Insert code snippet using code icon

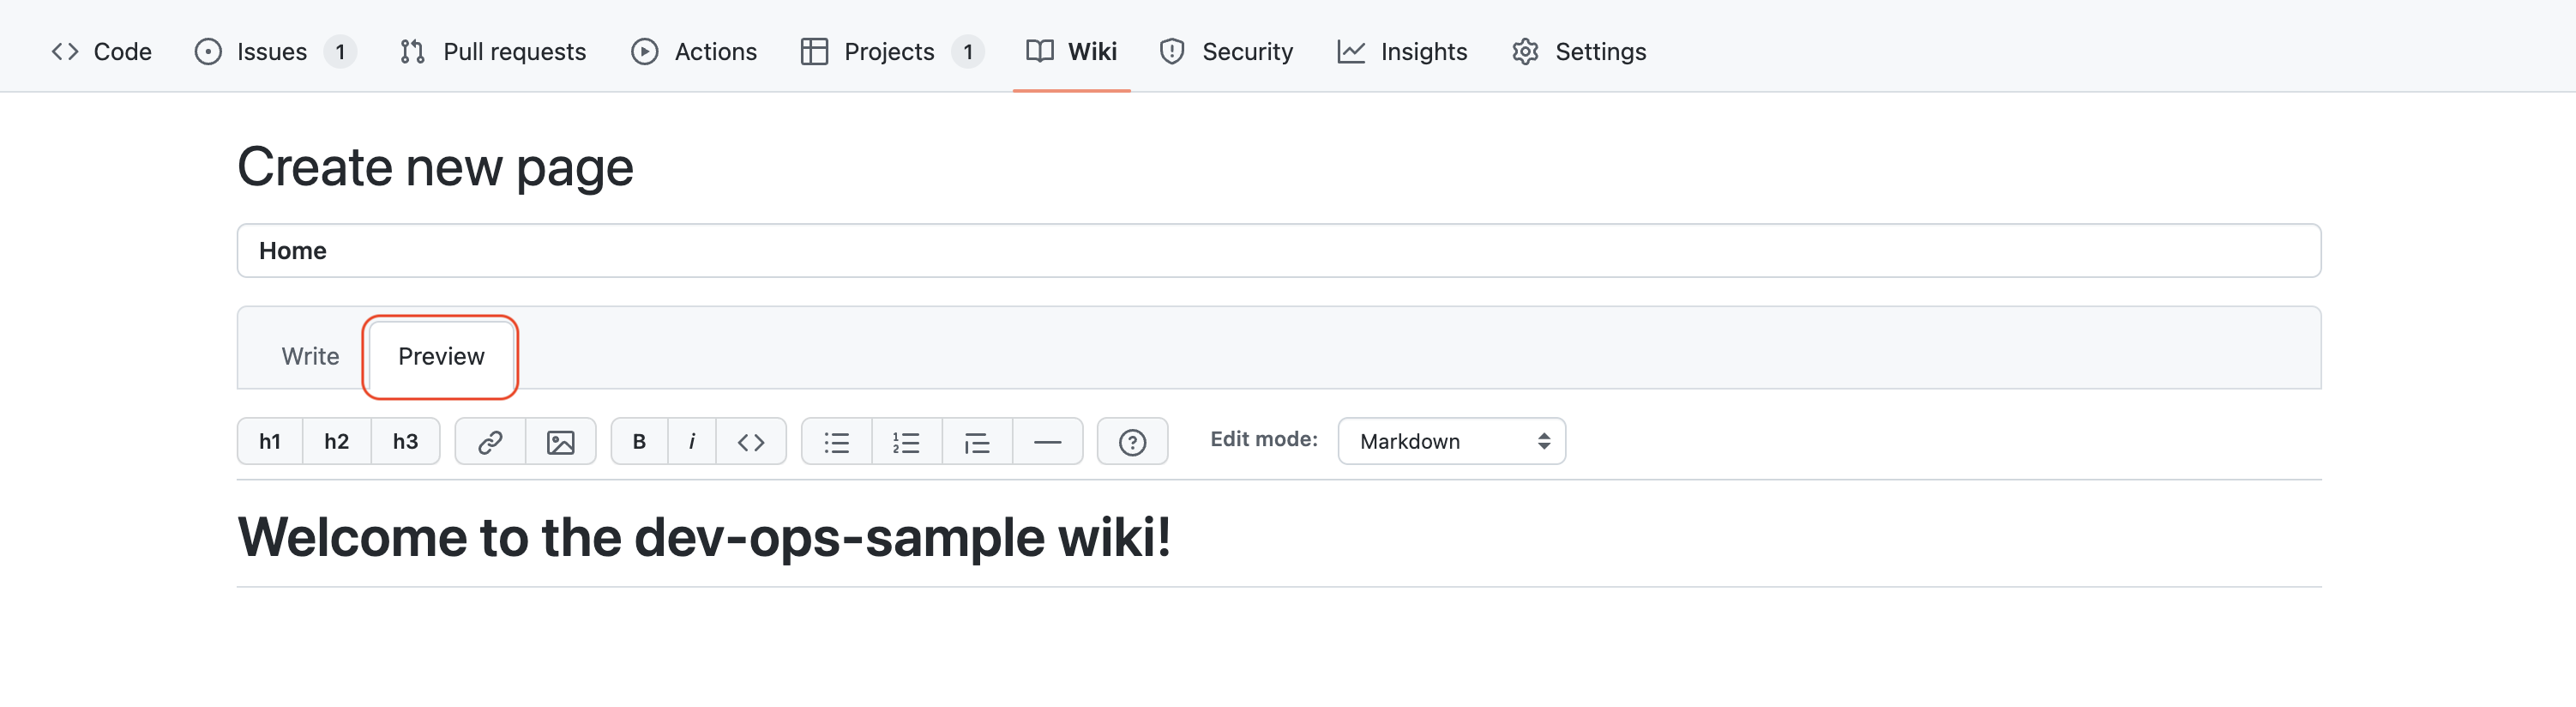tap(751, 442)
